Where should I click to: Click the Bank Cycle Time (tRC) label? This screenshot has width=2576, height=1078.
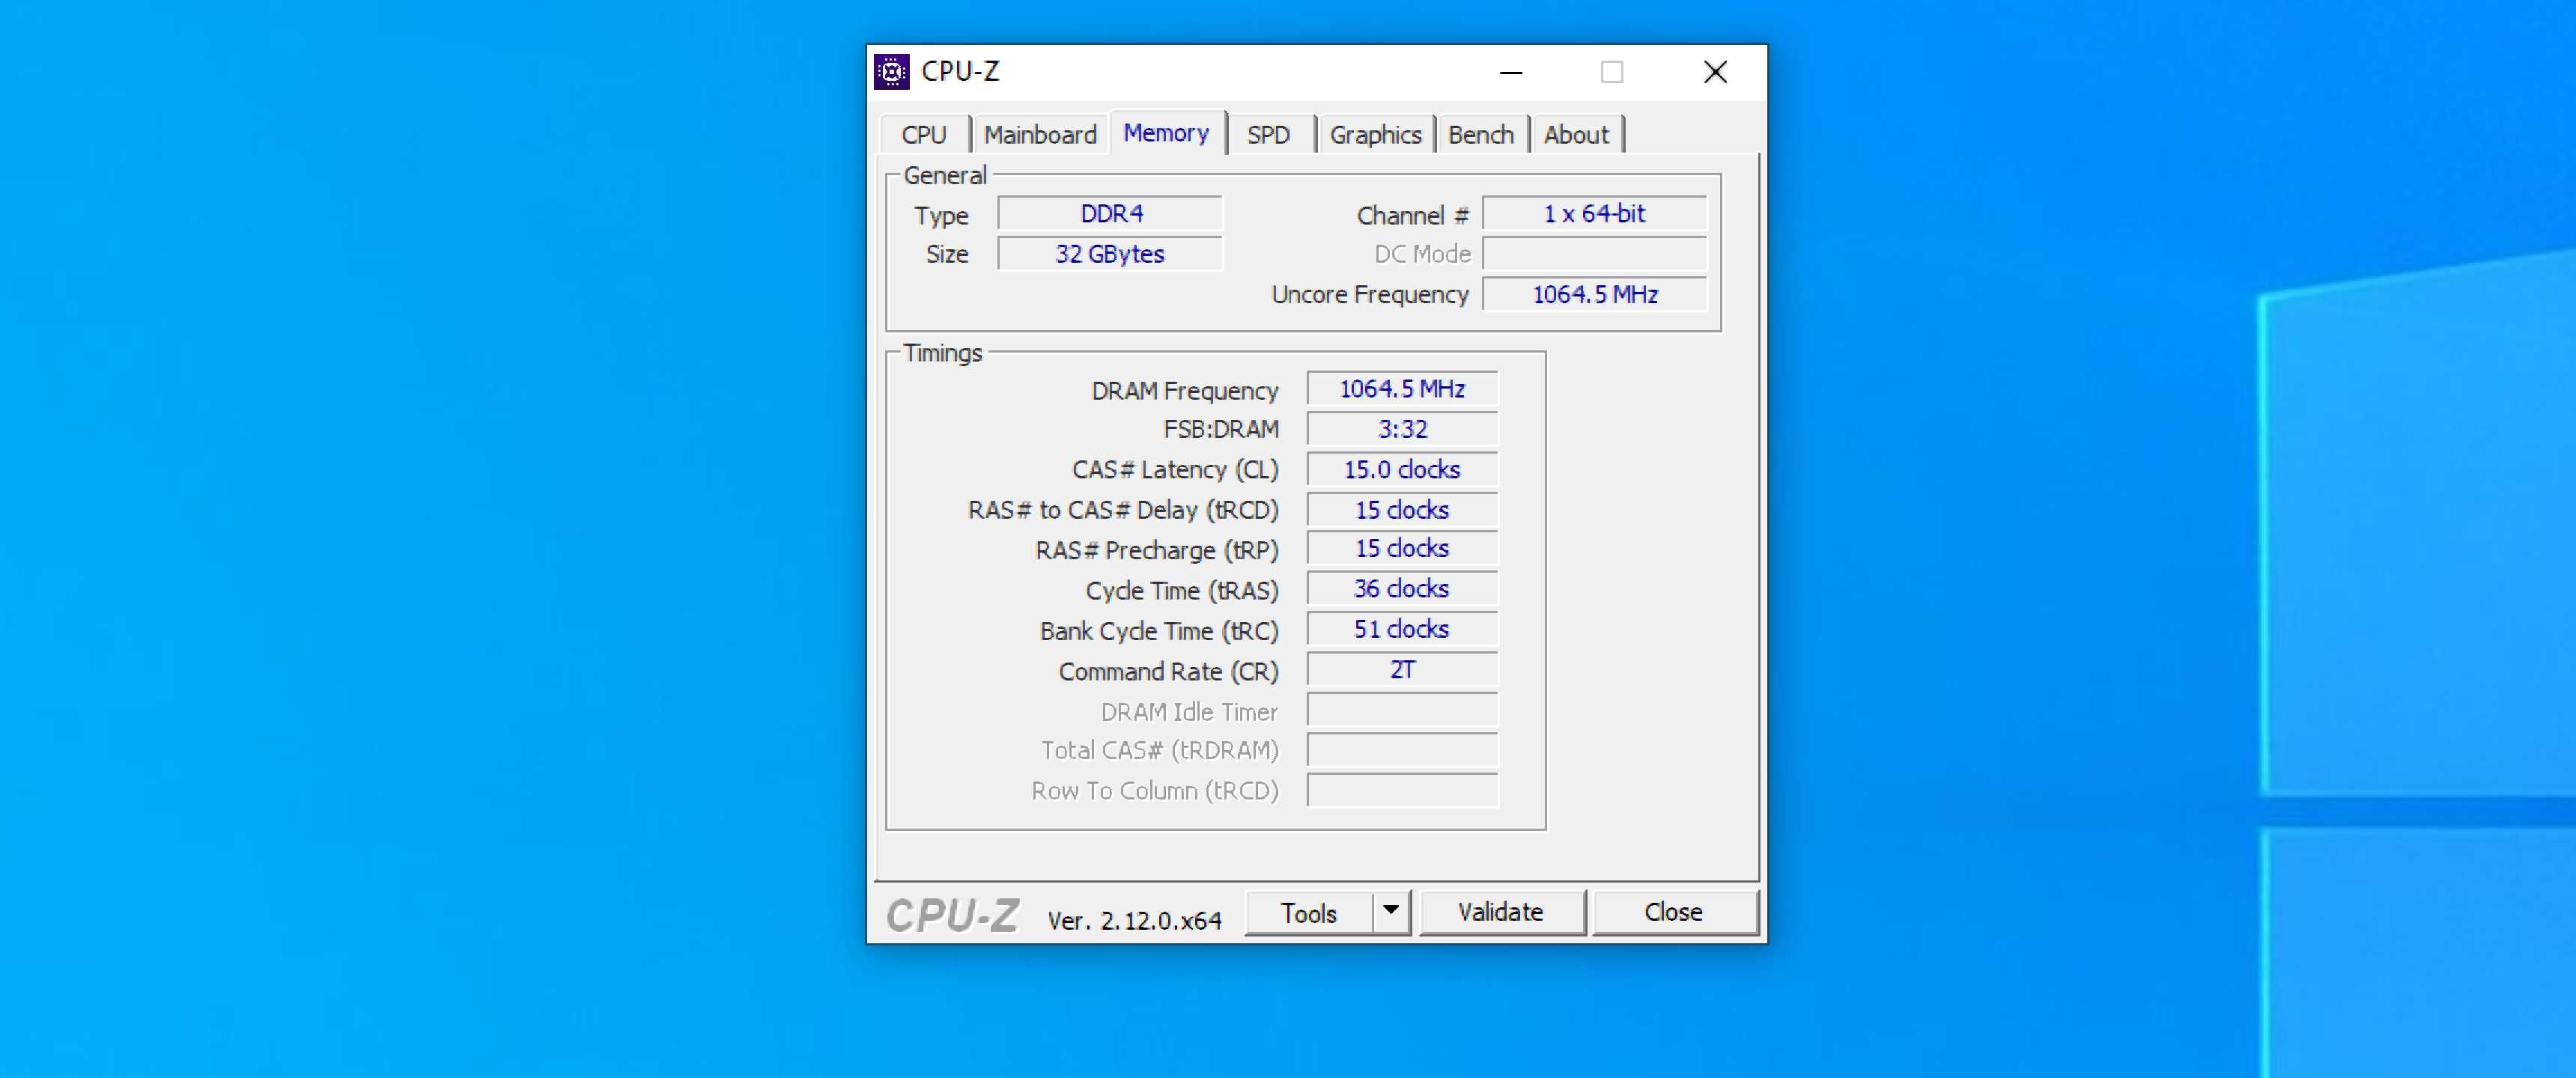point(1159,632)
